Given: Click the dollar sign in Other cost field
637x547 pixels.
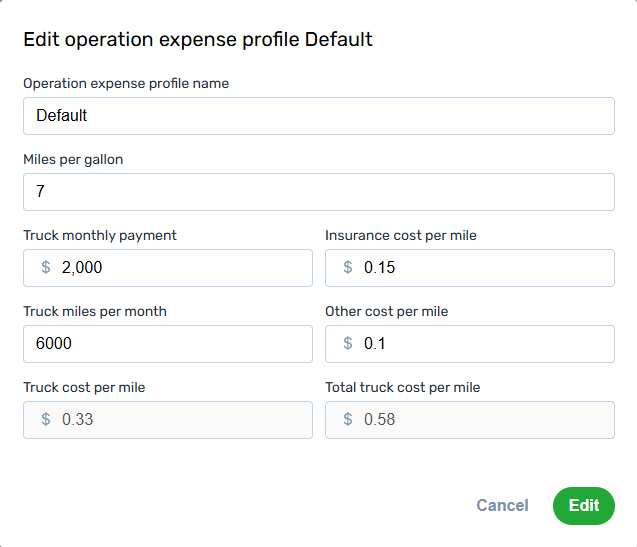Looking at the screenshot, I should [x=348, y=343].
